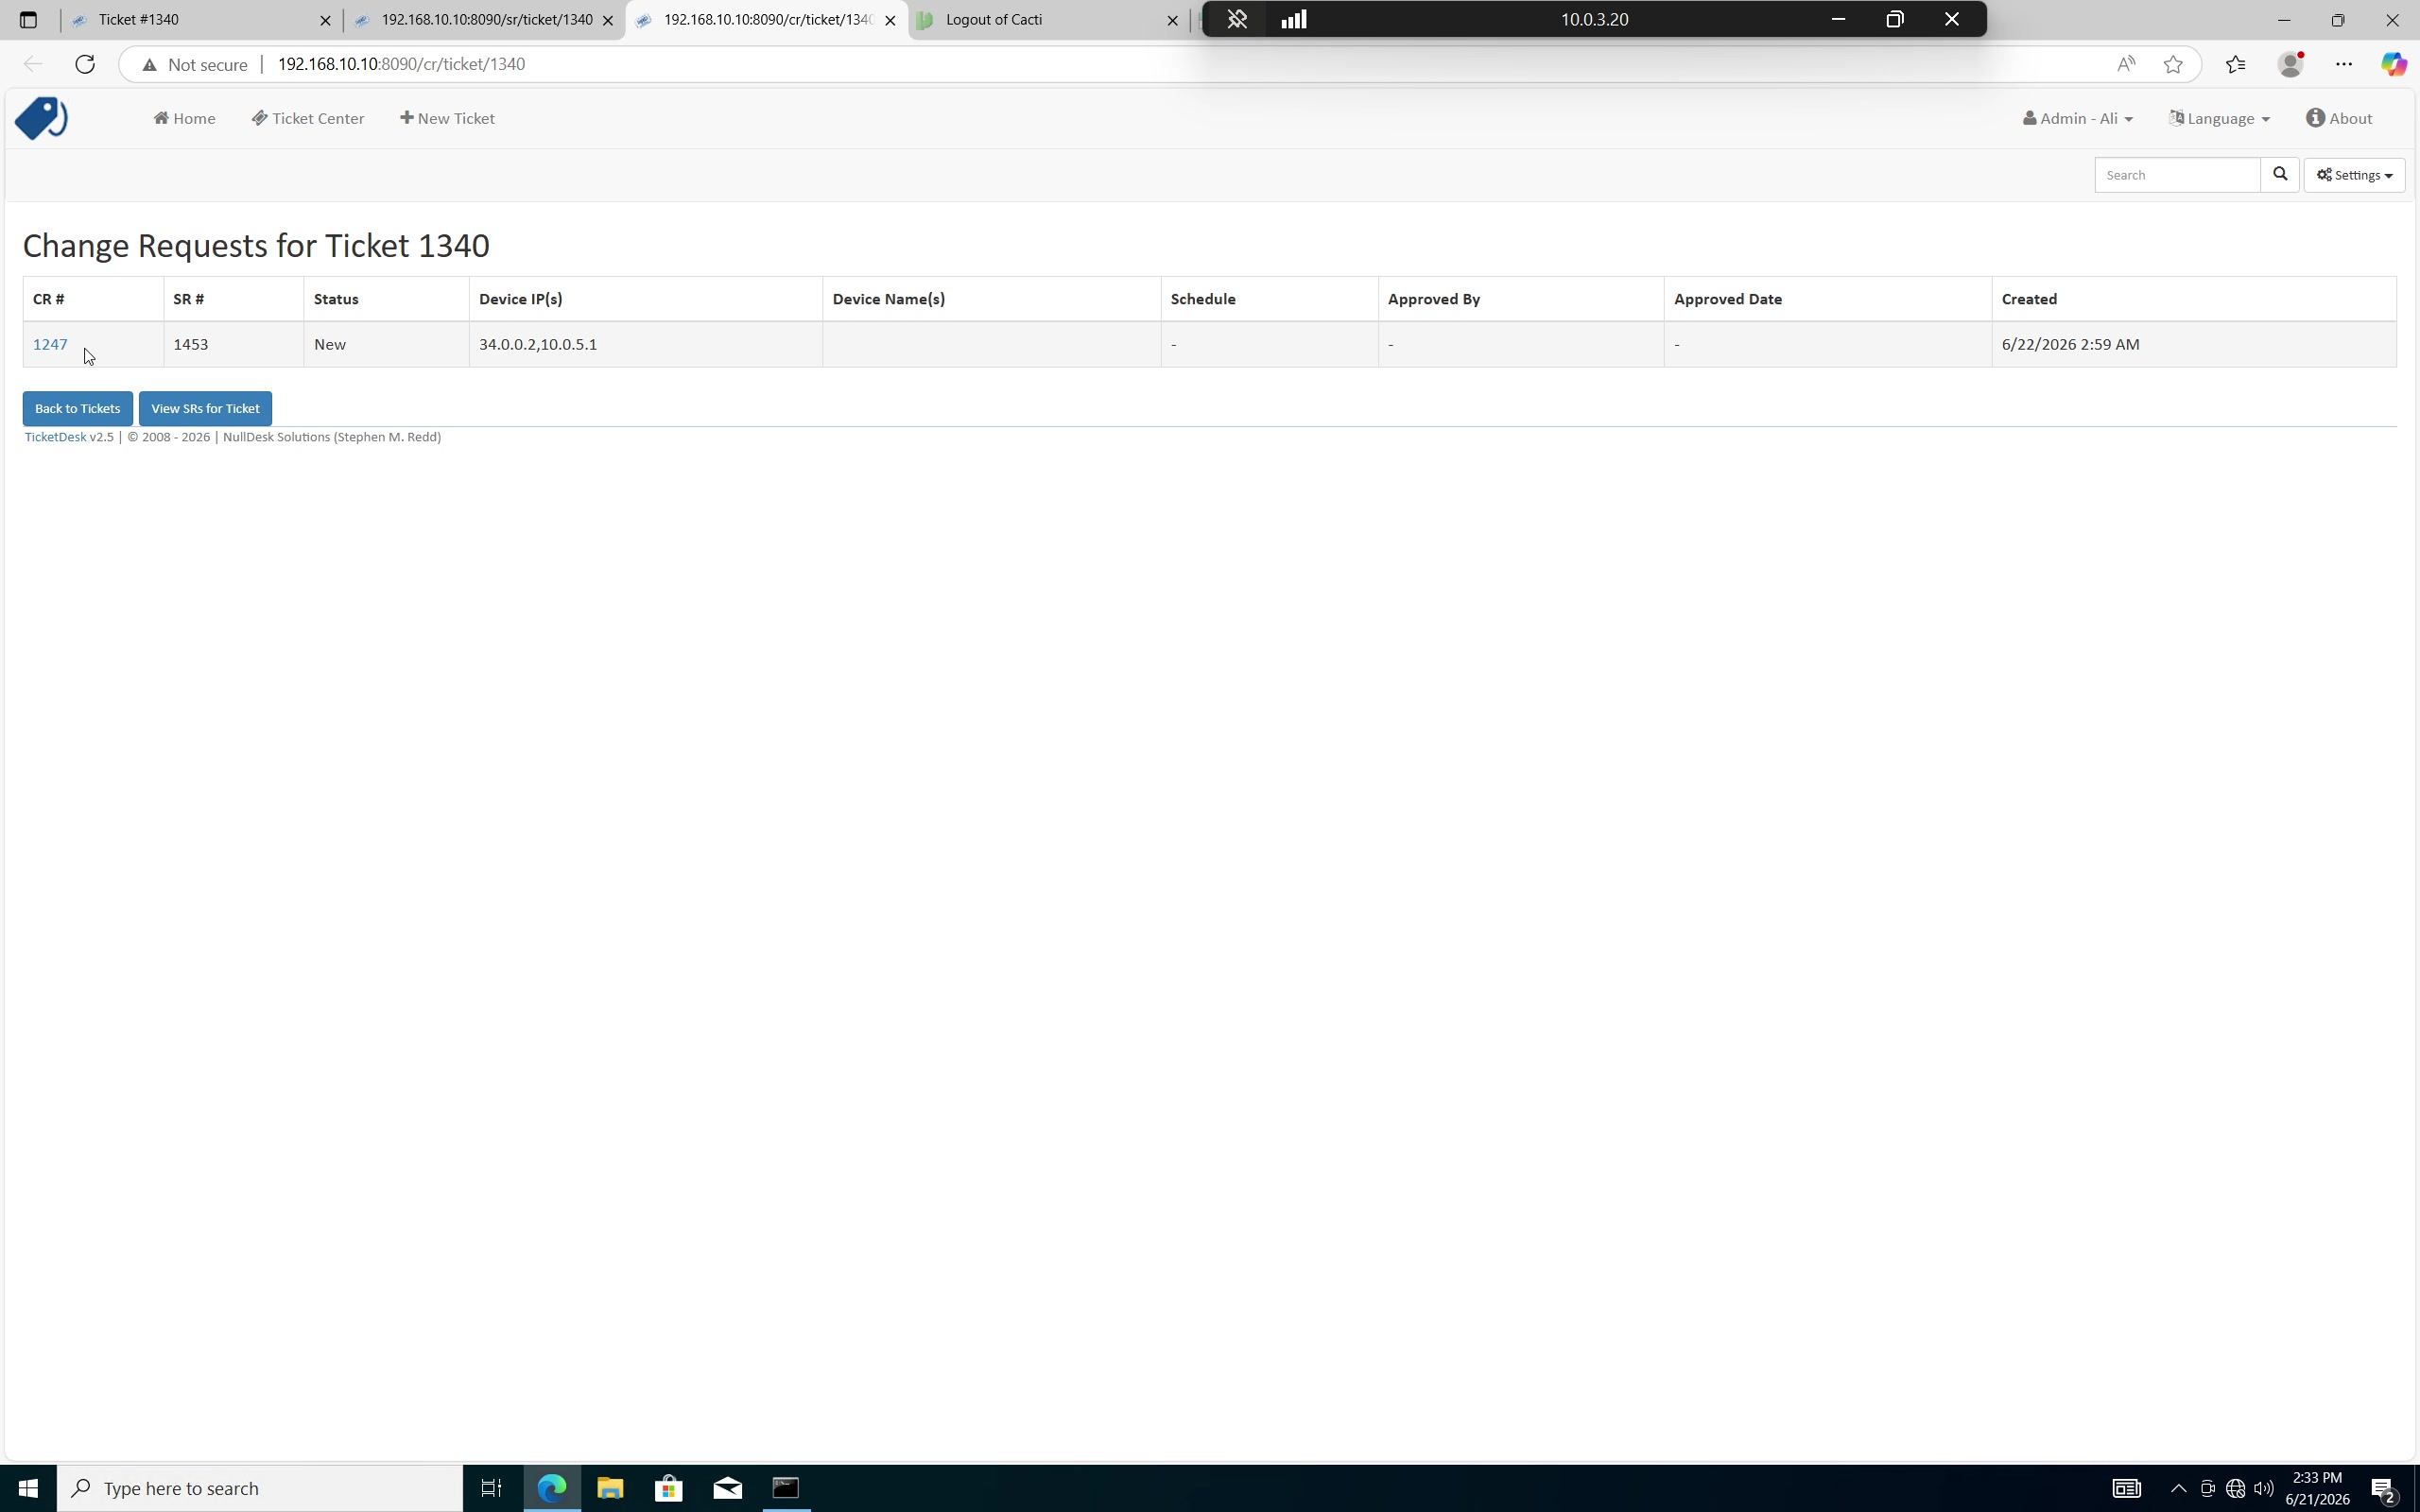This screenshot has width=2420, height=1512.
Task: Close the sr/ticket/1340 tab
Action: pyautogui.click(x=607, y=20)
